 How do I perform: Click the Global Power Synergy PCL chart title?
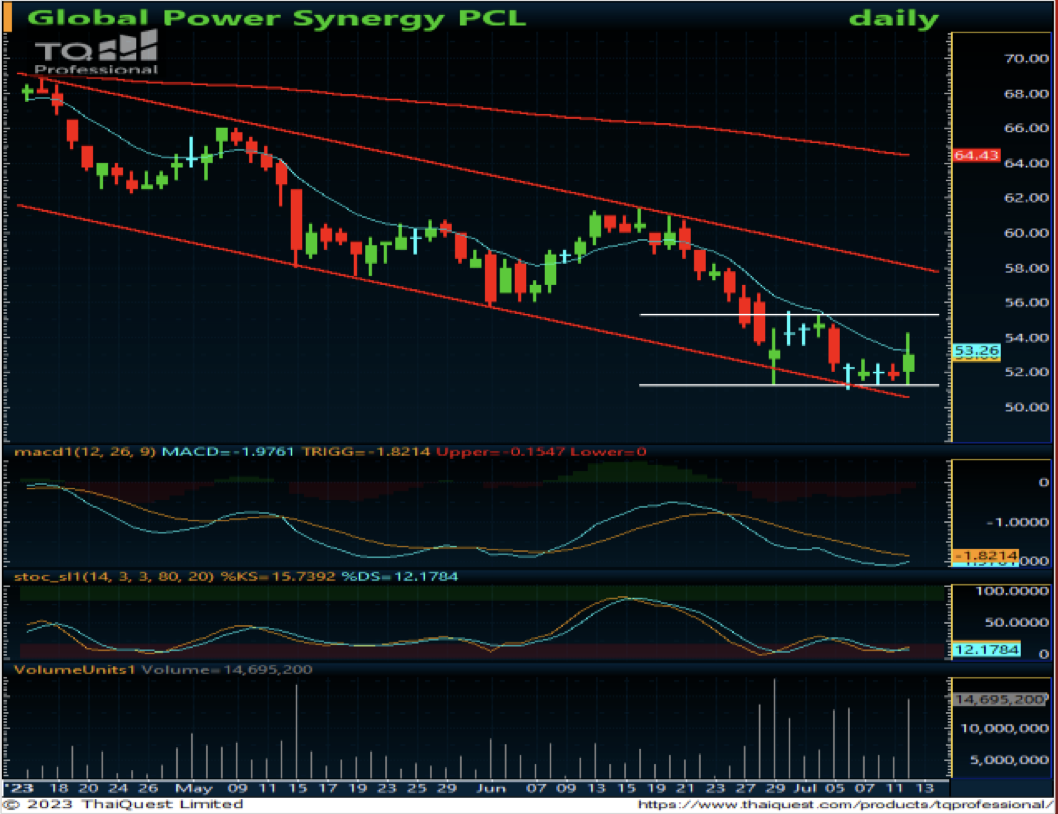pyautogui.click(x=277, y=18)
